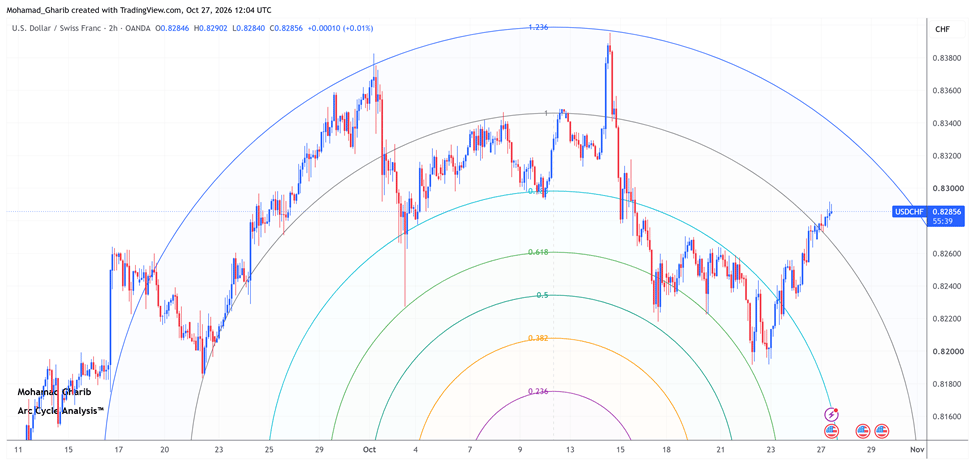The width and height of the screenshot is (975, 462).
Task: Click the 11 date label on time axis
Action: pyautogui.click(x=19, y=450)
